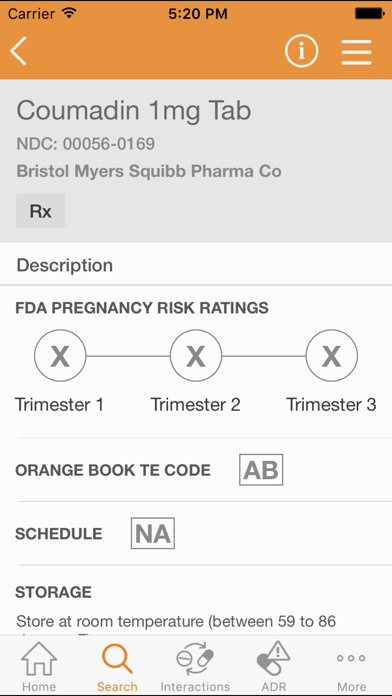392x696 pixels.
Task: Tap the Rx badge
Action: pyautogui.click(x=41, y=211)
